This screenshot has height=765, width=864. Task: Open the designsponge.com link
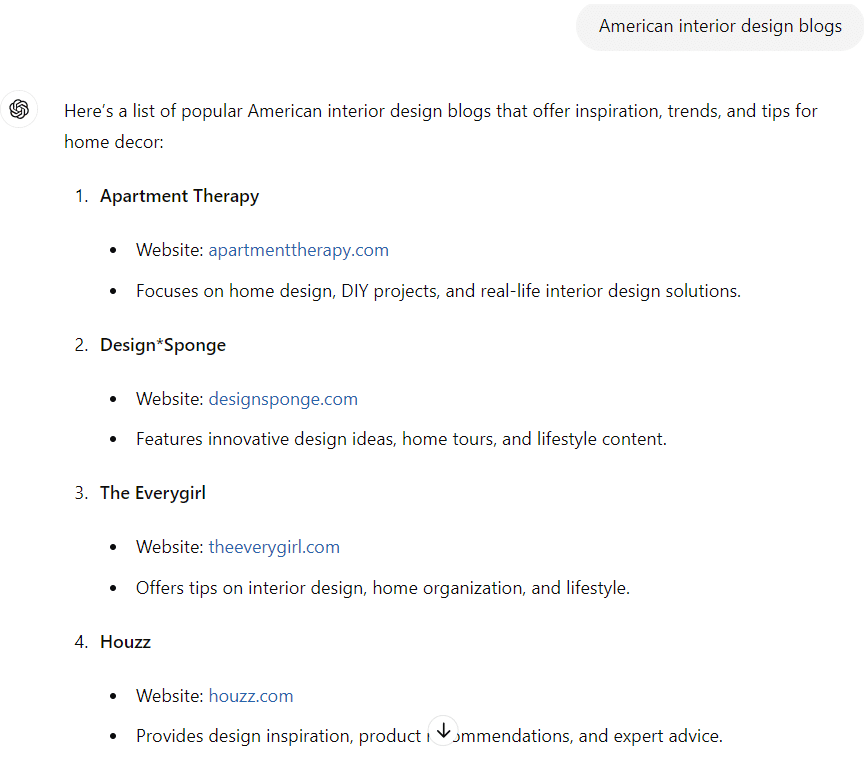[283, 398]
